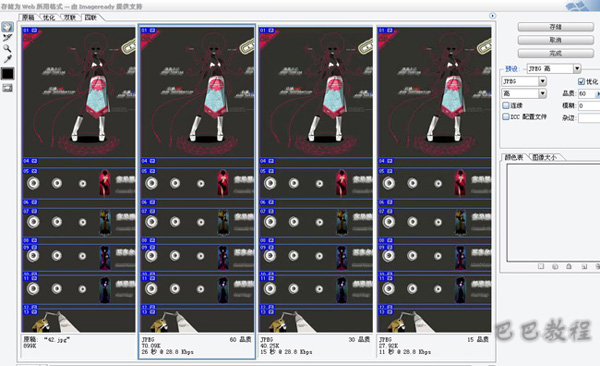Enable the 连续 progressive checkbox
Image resolution: width=600 pixels, height=366 pixels.
point(505,105)
